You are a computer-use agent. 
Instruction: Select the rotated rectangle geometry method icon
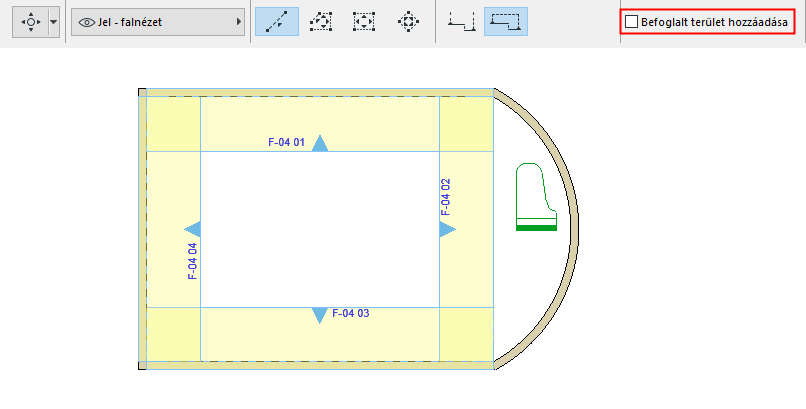(x=408, y=22)
